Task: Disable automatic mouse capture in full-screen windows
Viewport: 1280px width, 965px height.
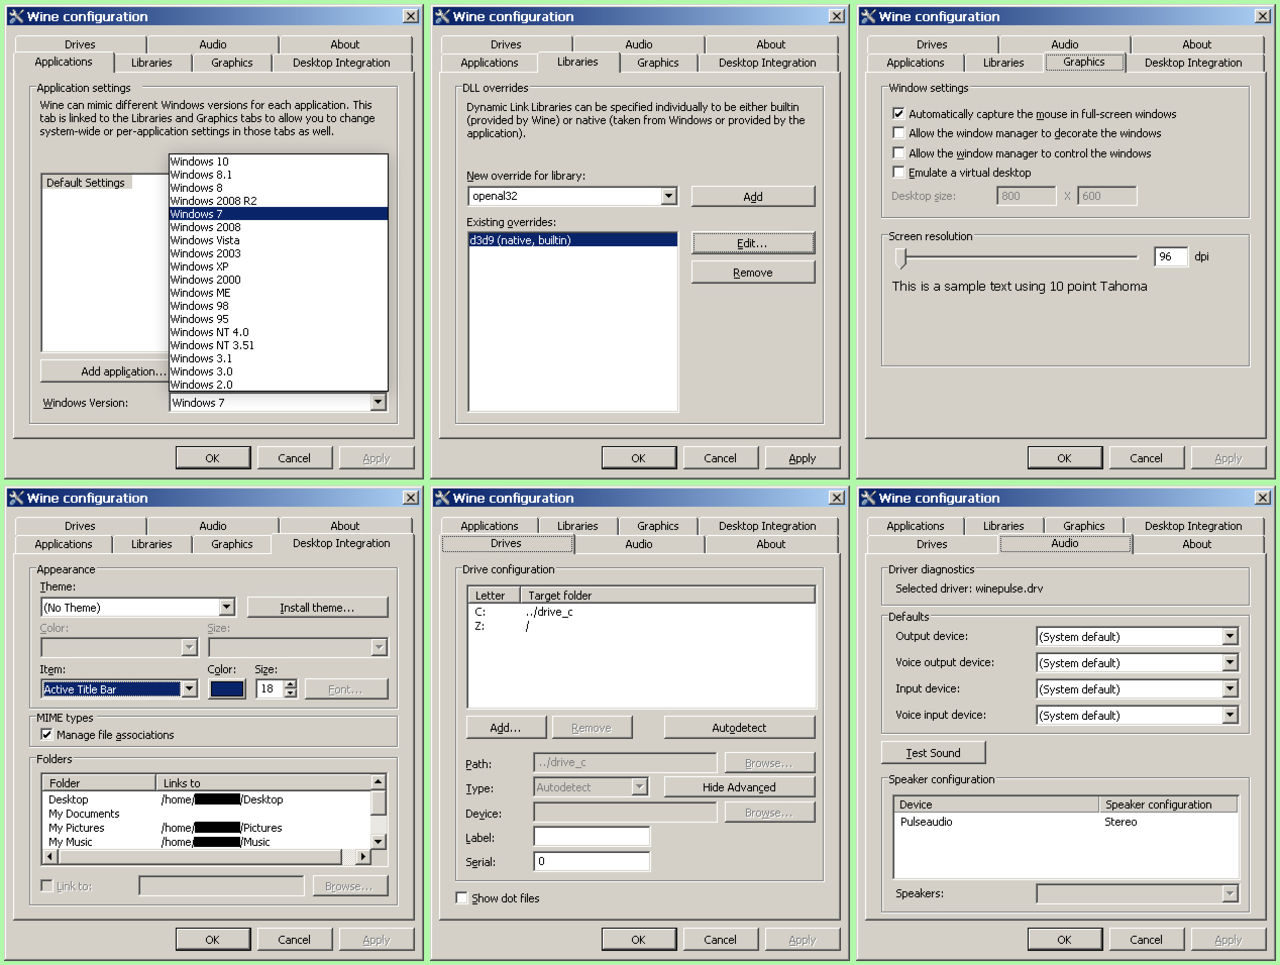Action: tap(898, 114)
